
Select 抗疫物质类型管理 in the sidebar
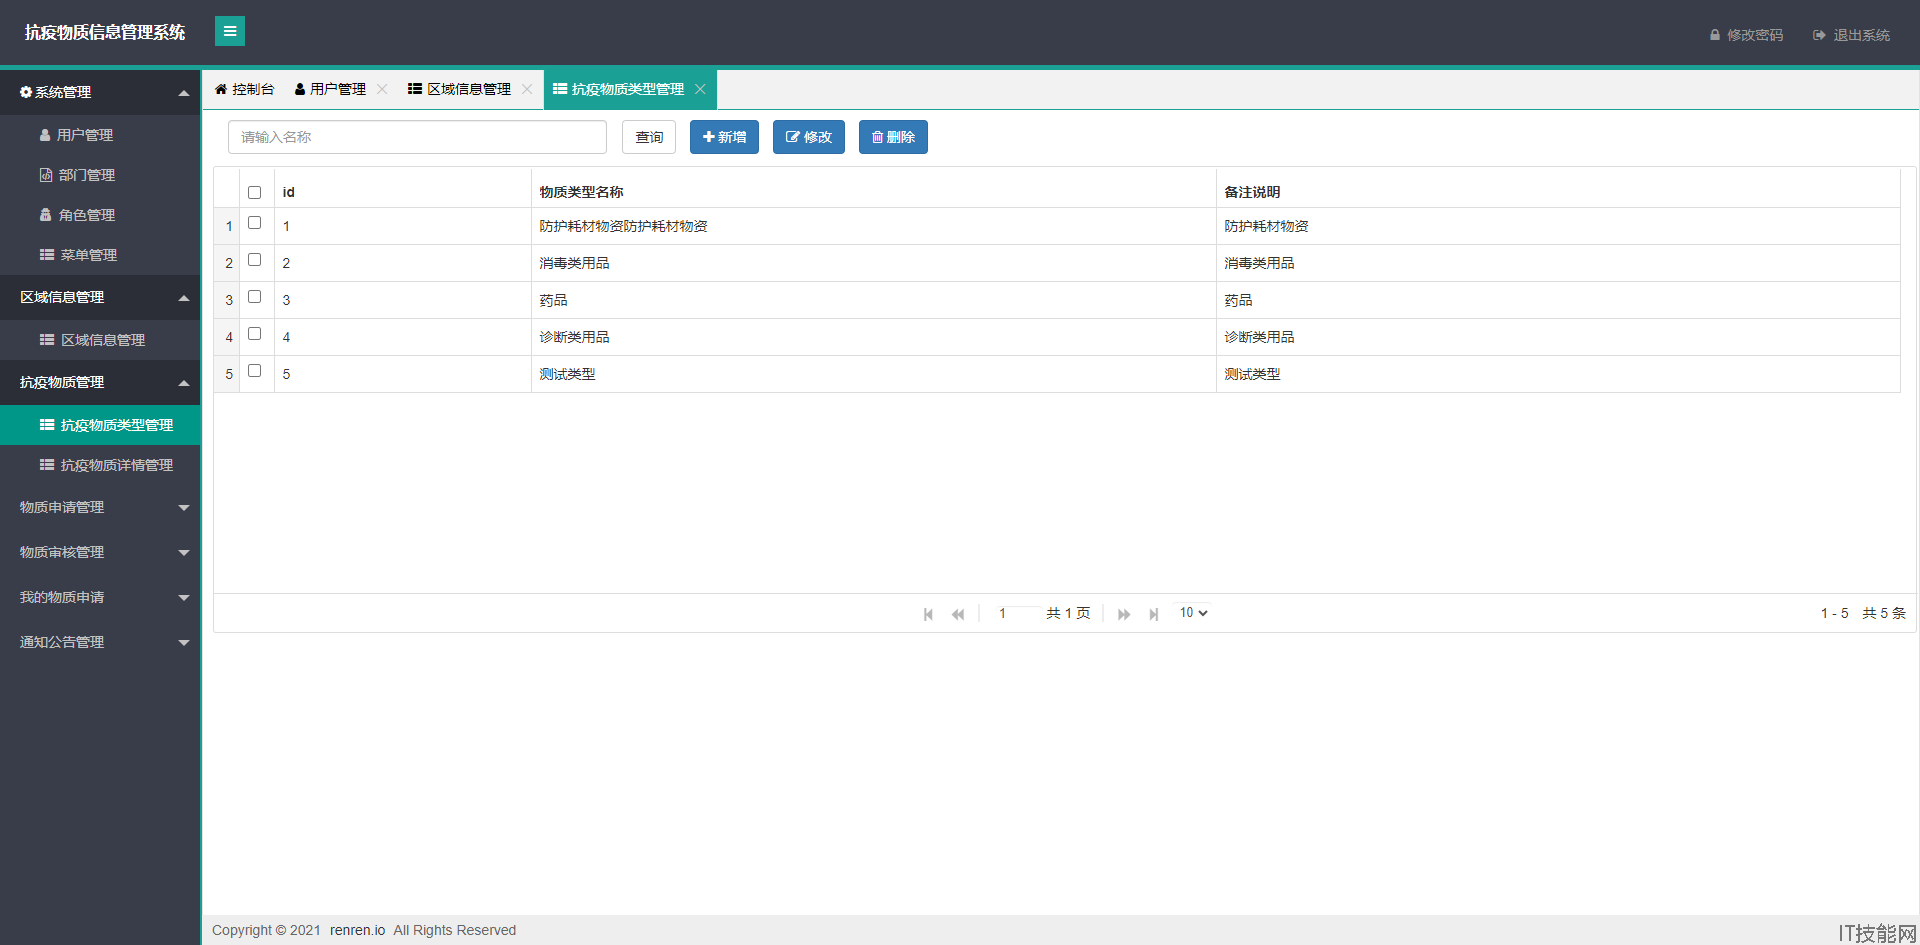(100, 425)
